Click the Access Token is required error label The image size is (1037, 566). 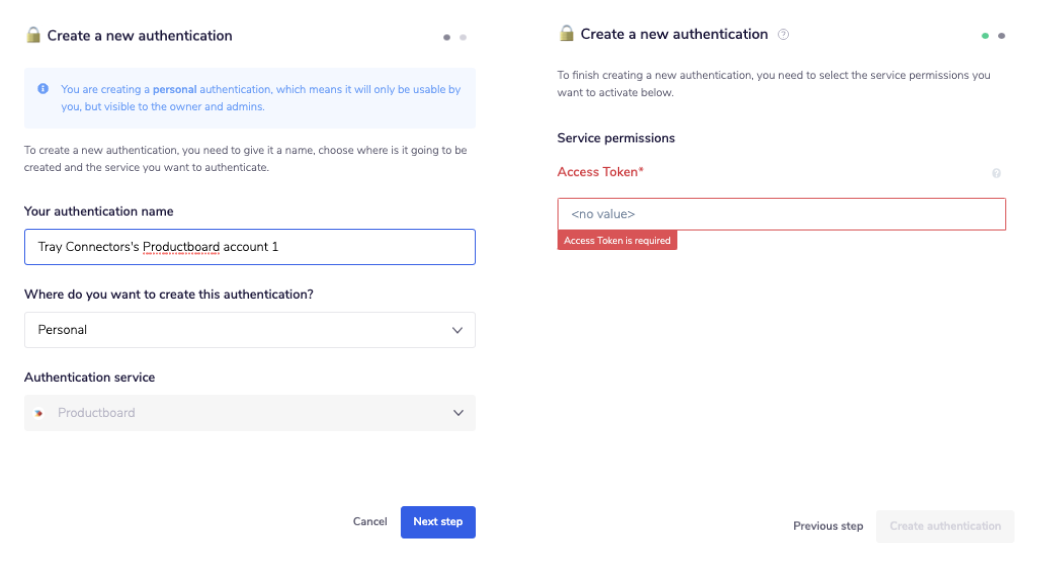617,241
